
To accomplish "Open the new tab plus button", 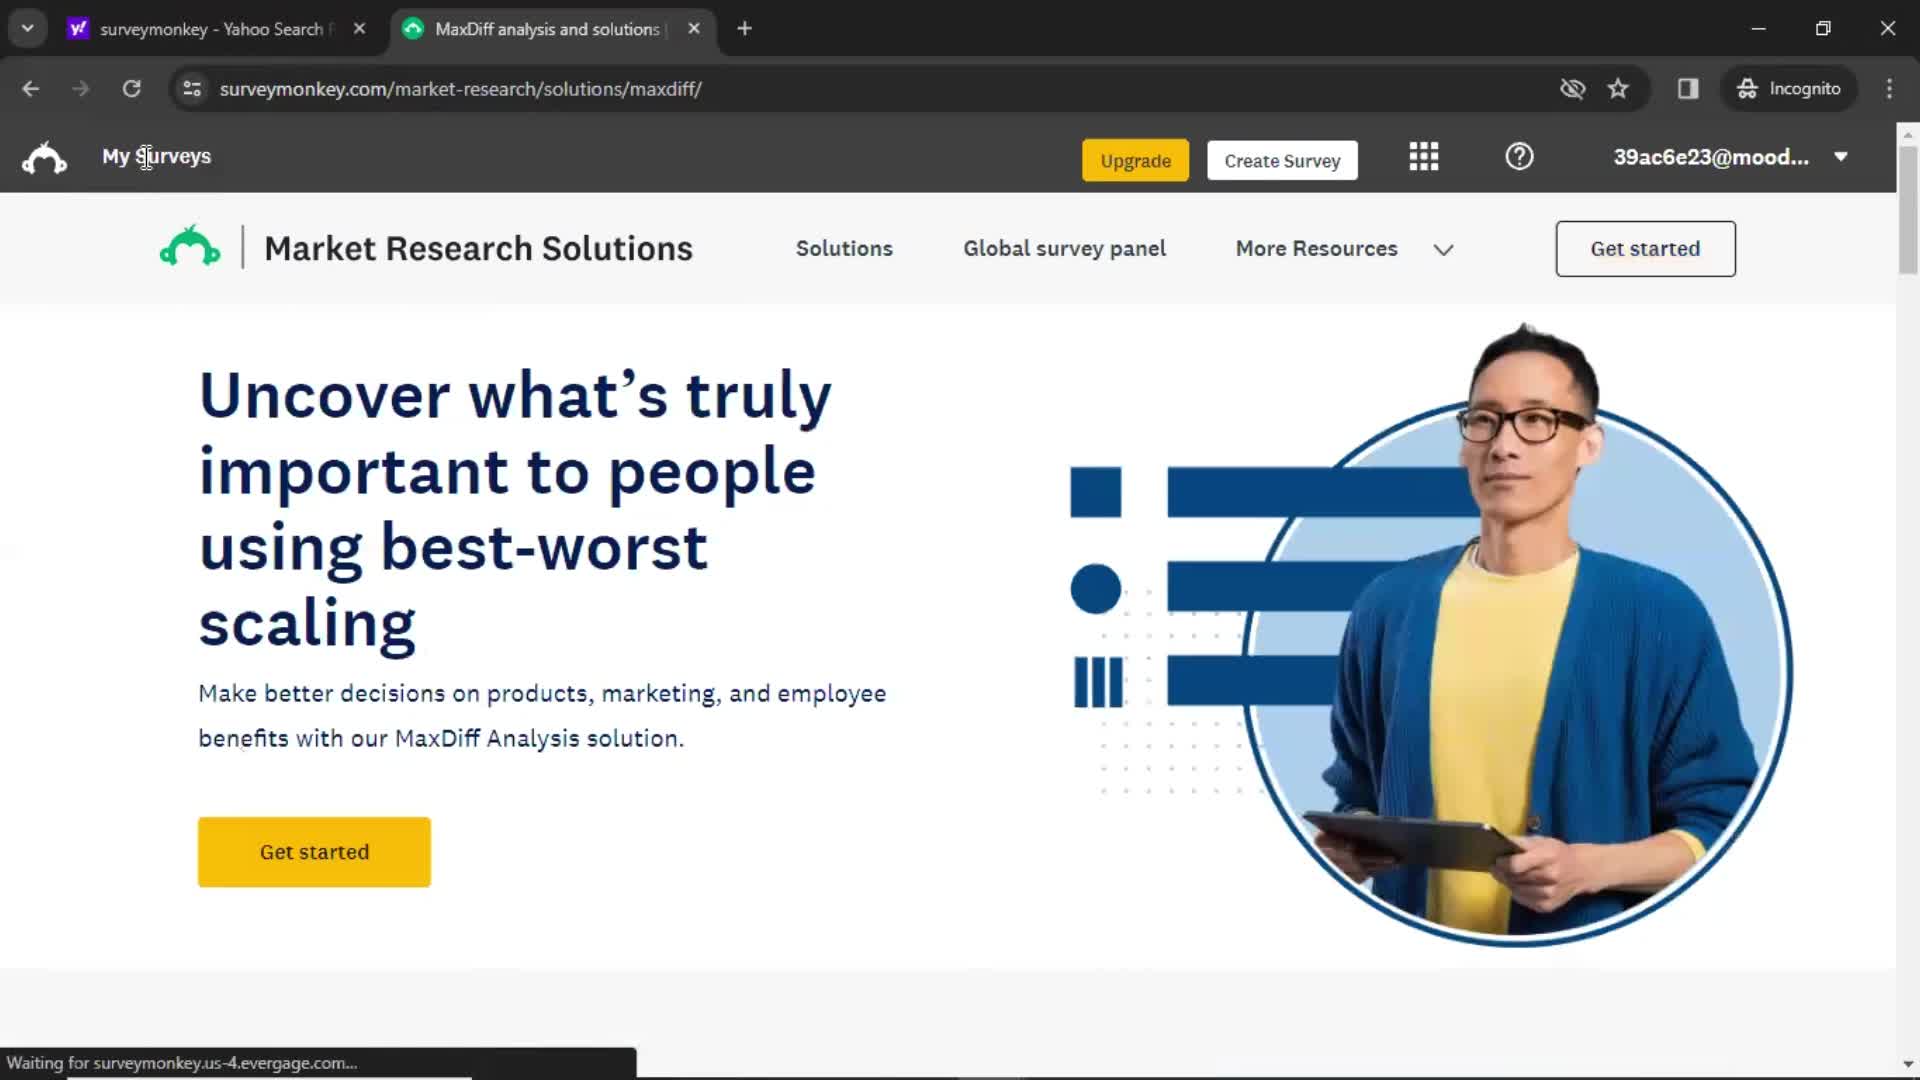I will (745, 29).
